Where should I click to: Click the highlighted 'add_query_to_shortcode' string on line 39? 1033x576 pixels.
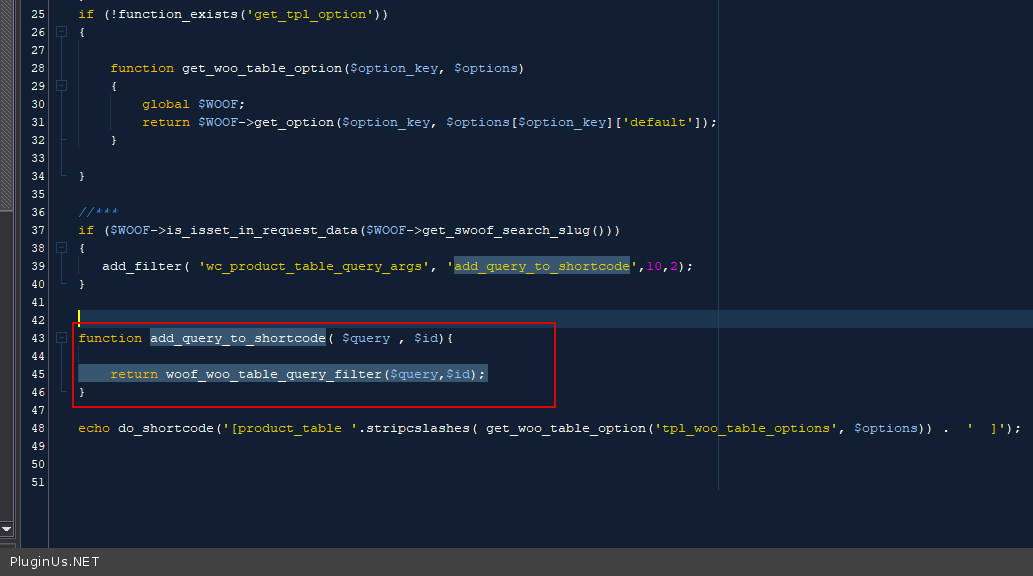point(542,266)
